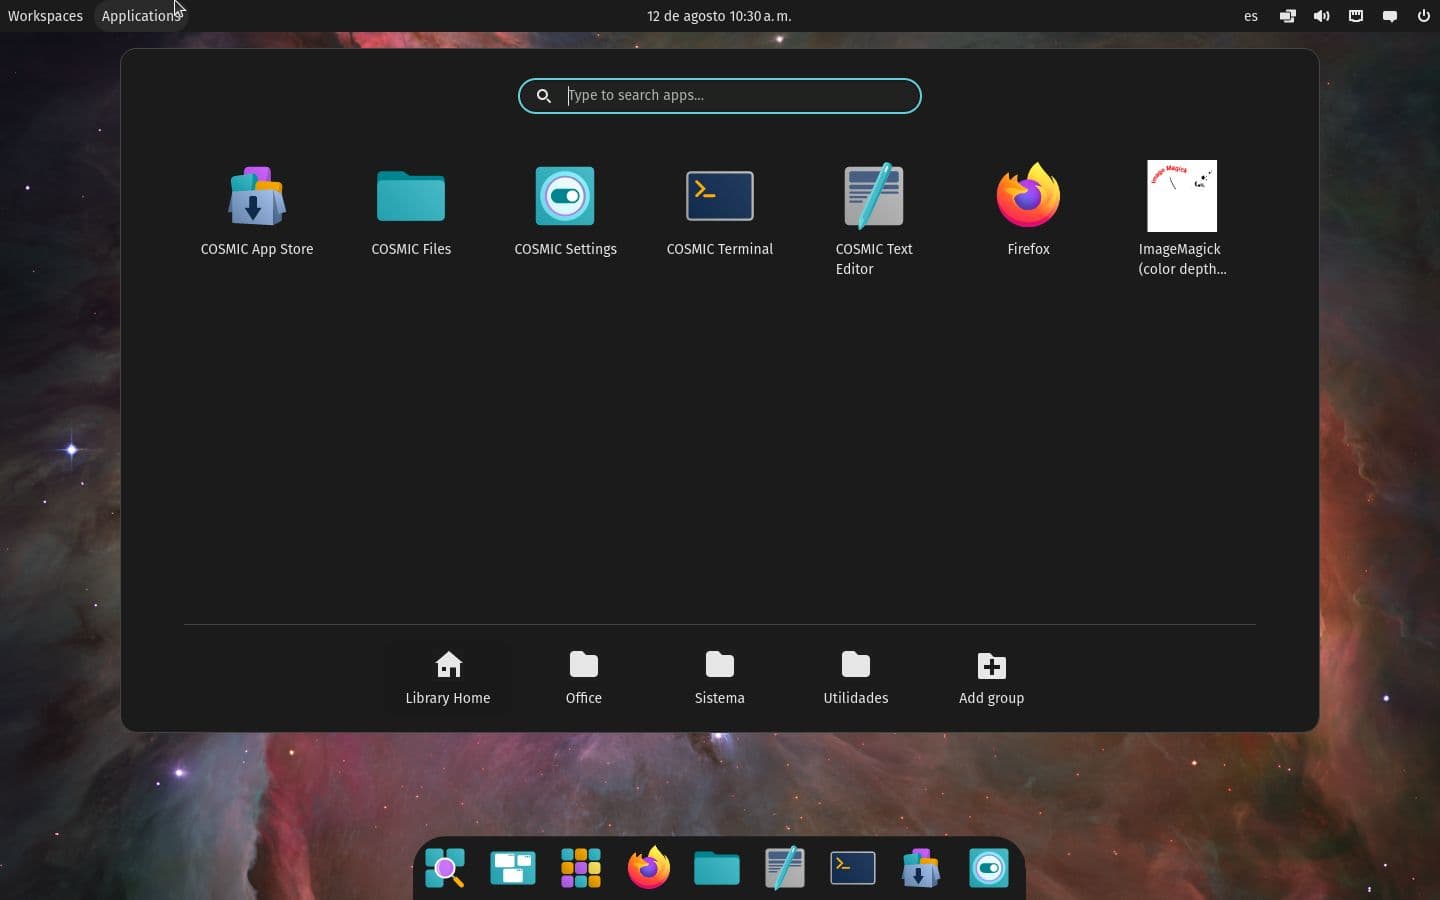
Task: Launch COSMIC Terminal from app grid
Action: click(x=720, y=212)
